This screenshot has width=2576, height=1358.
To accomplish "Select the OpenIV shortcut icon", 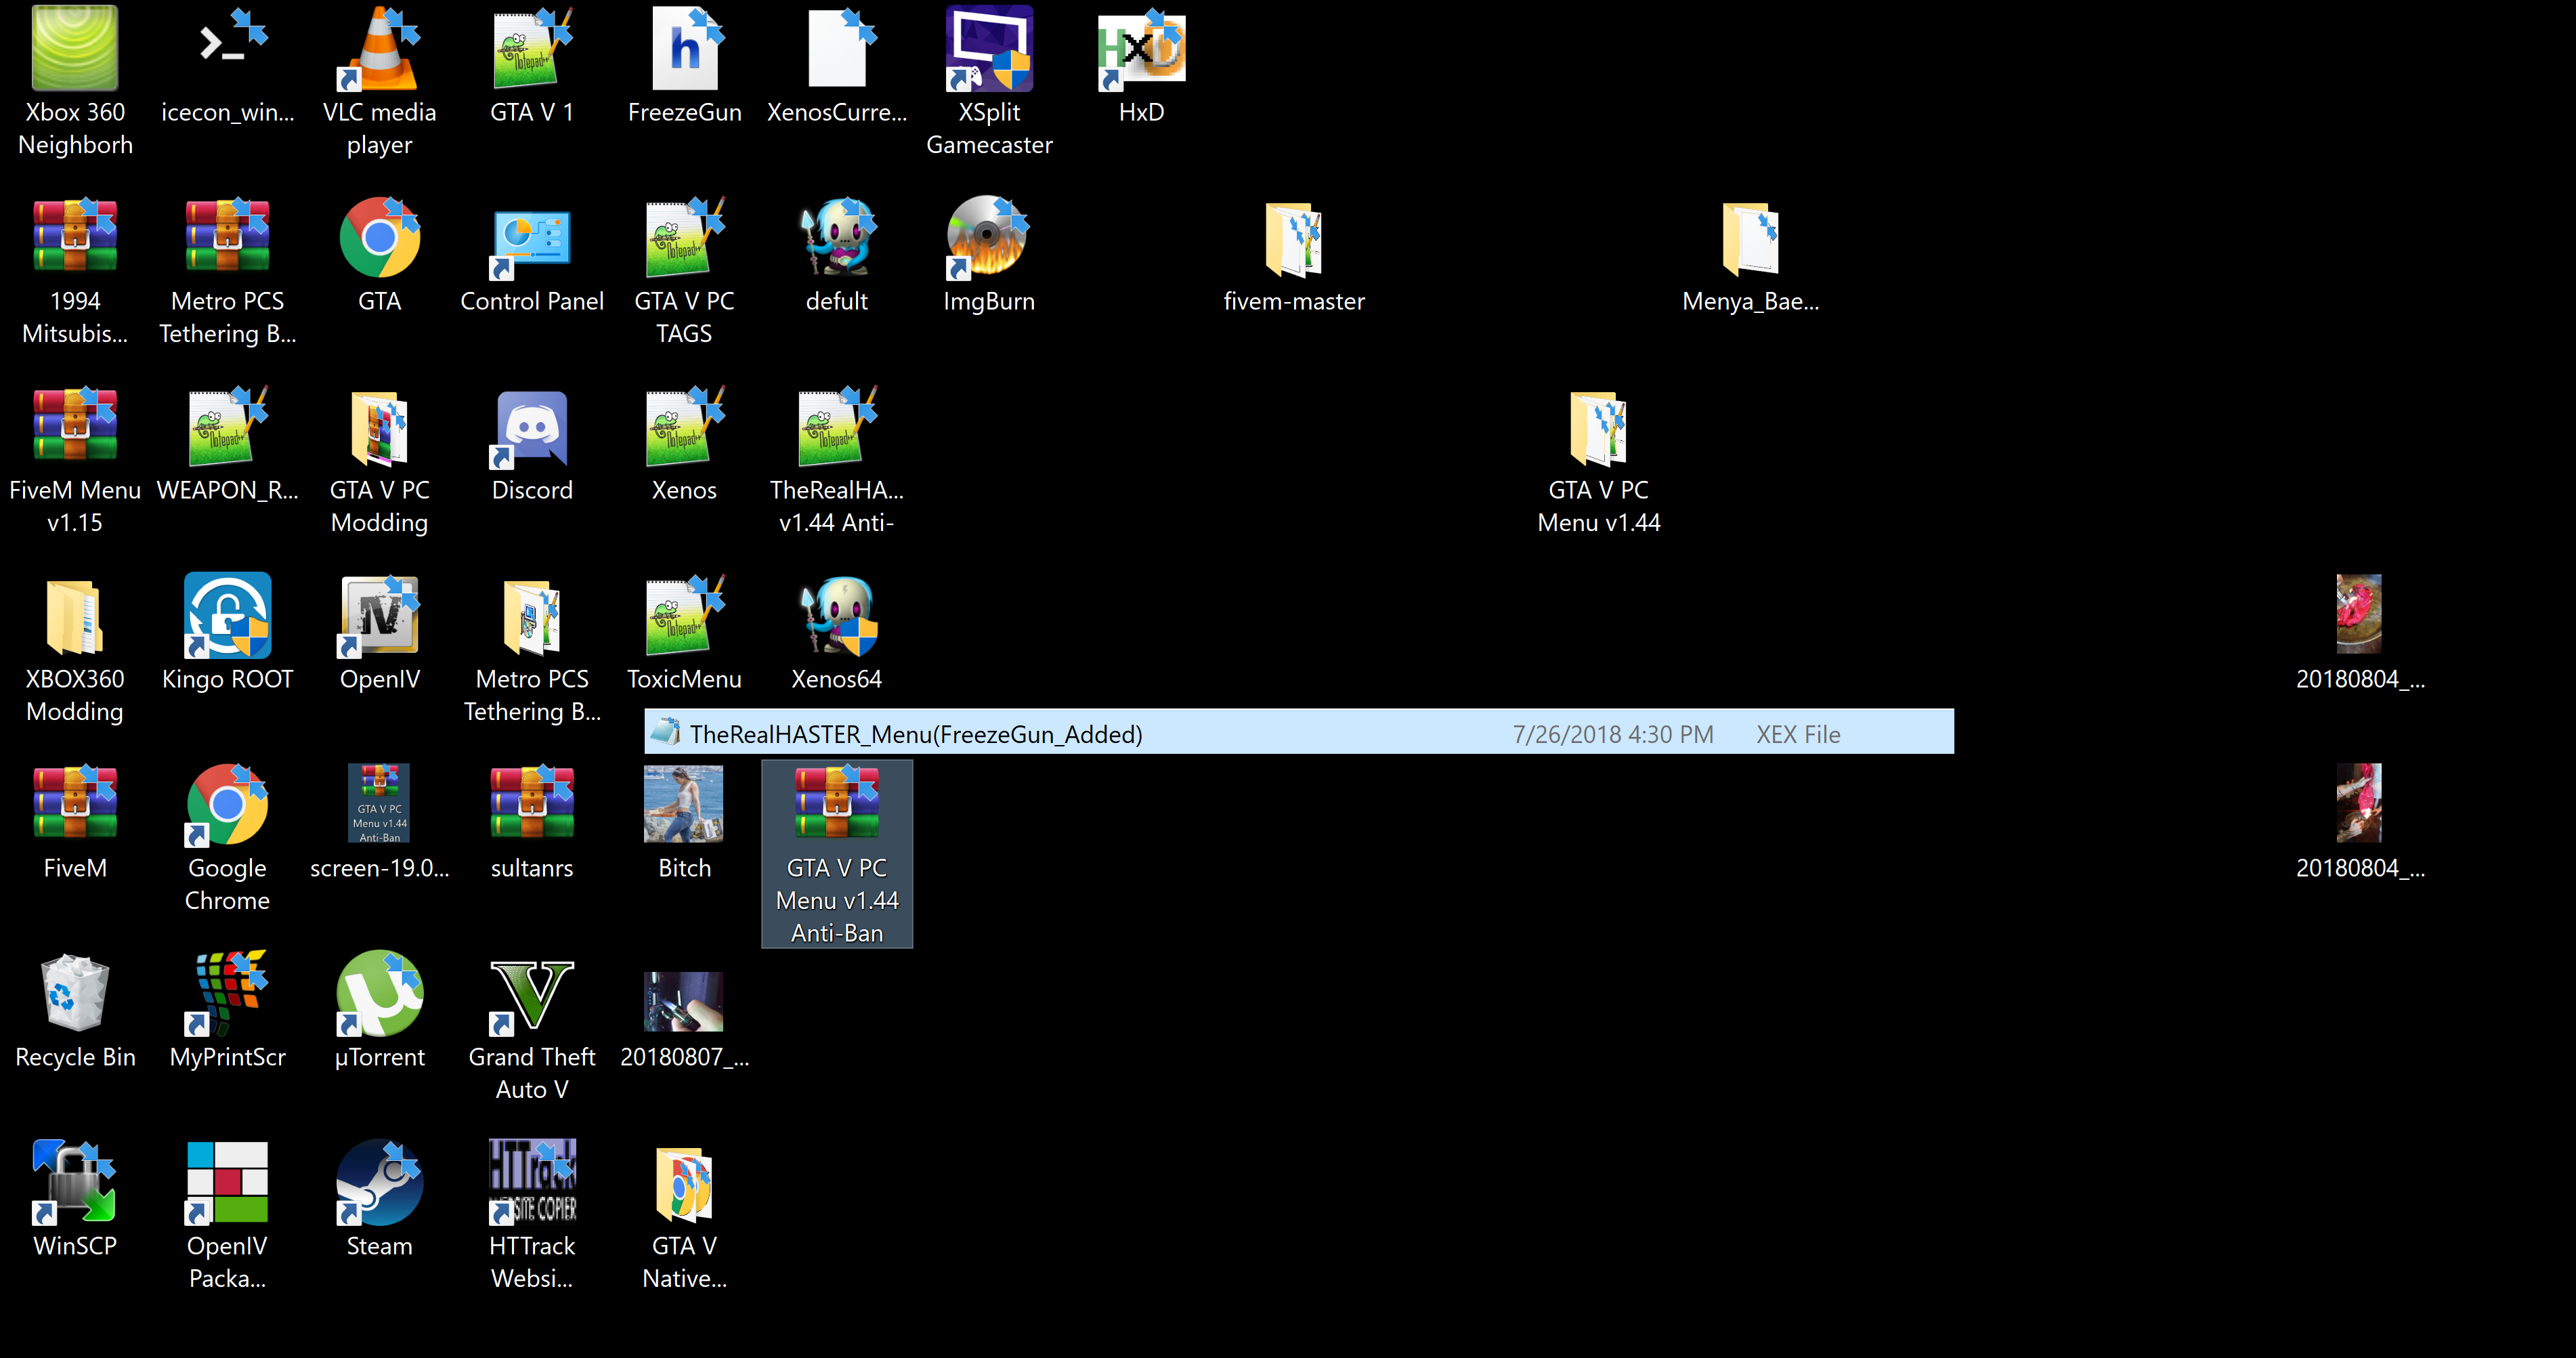I will (379, 617).
